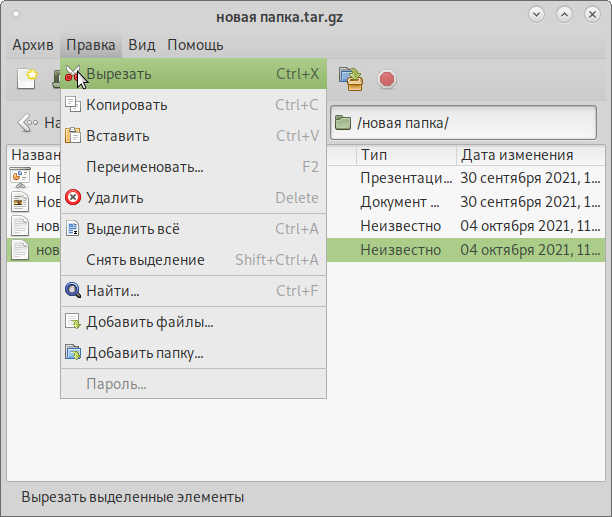Click Paste (Вставить) menu entry
Viewport: 612px width, 517px height.
[117, 136]
